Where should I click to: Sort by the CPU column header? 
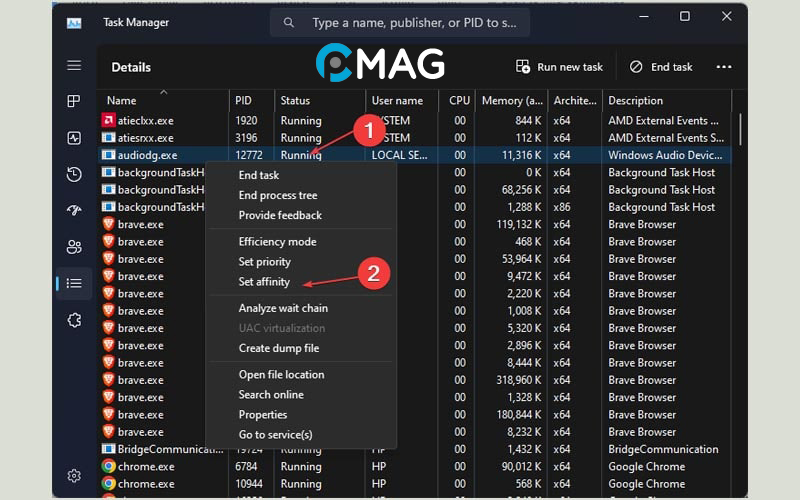coord(457,101)
